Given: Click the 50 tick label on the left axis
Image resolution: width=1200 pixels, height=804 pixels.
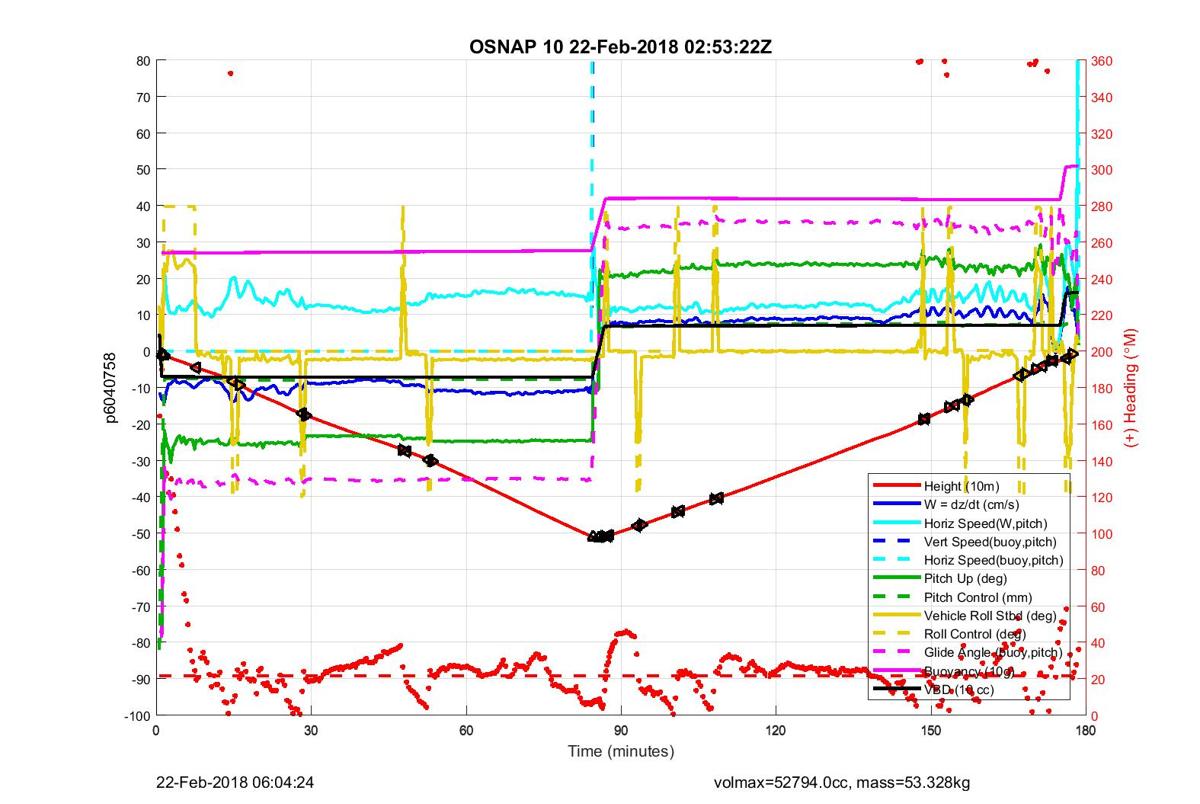Looking at the screenshot, I should [142, 170].
